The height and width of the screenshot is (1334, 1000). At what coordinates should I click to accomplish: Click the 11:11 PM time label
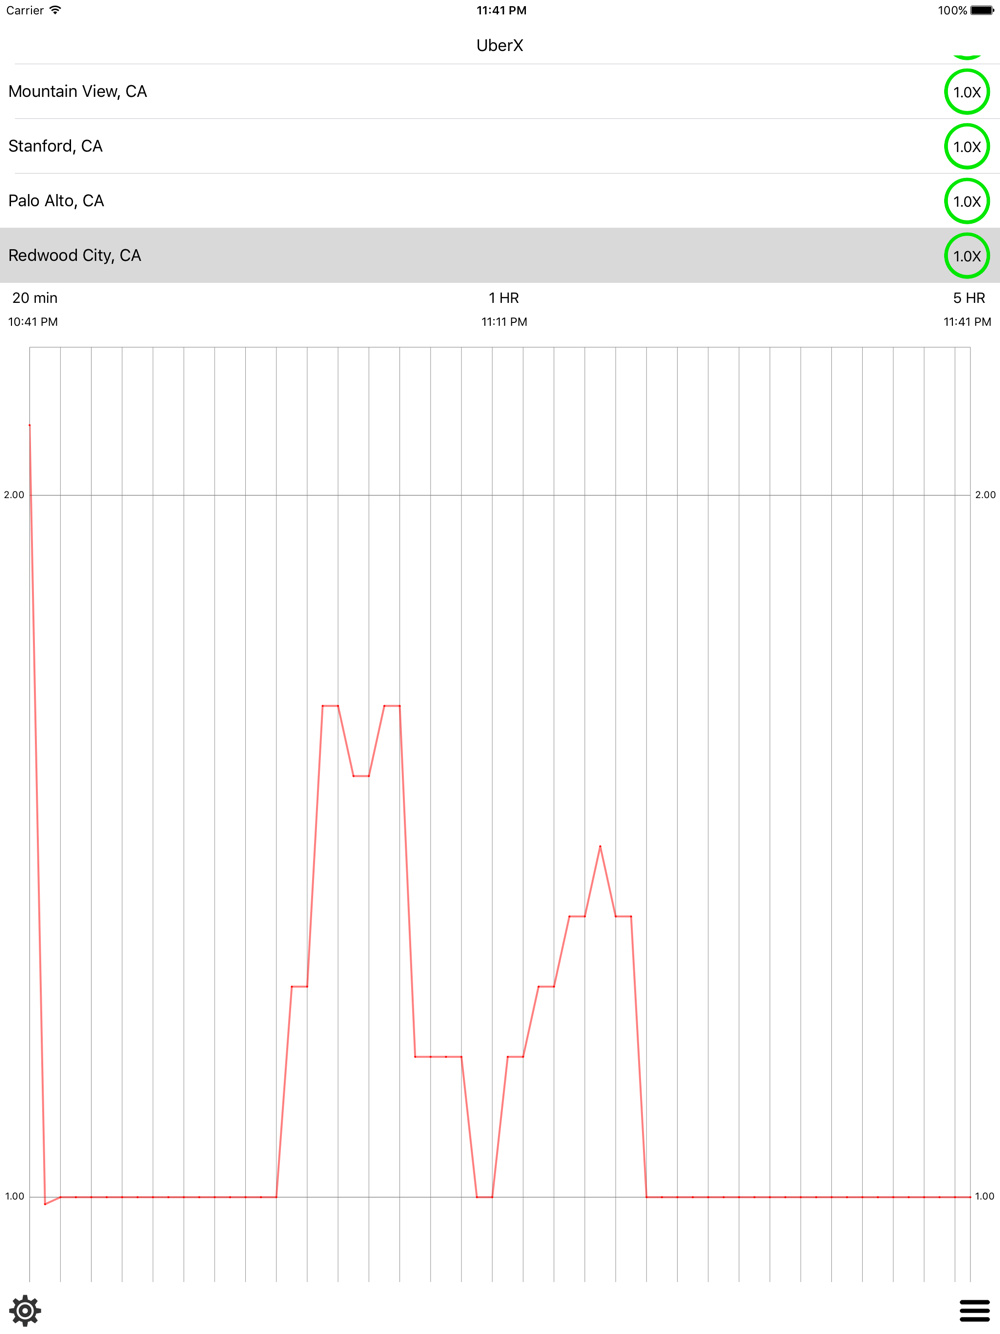point(504,322)
